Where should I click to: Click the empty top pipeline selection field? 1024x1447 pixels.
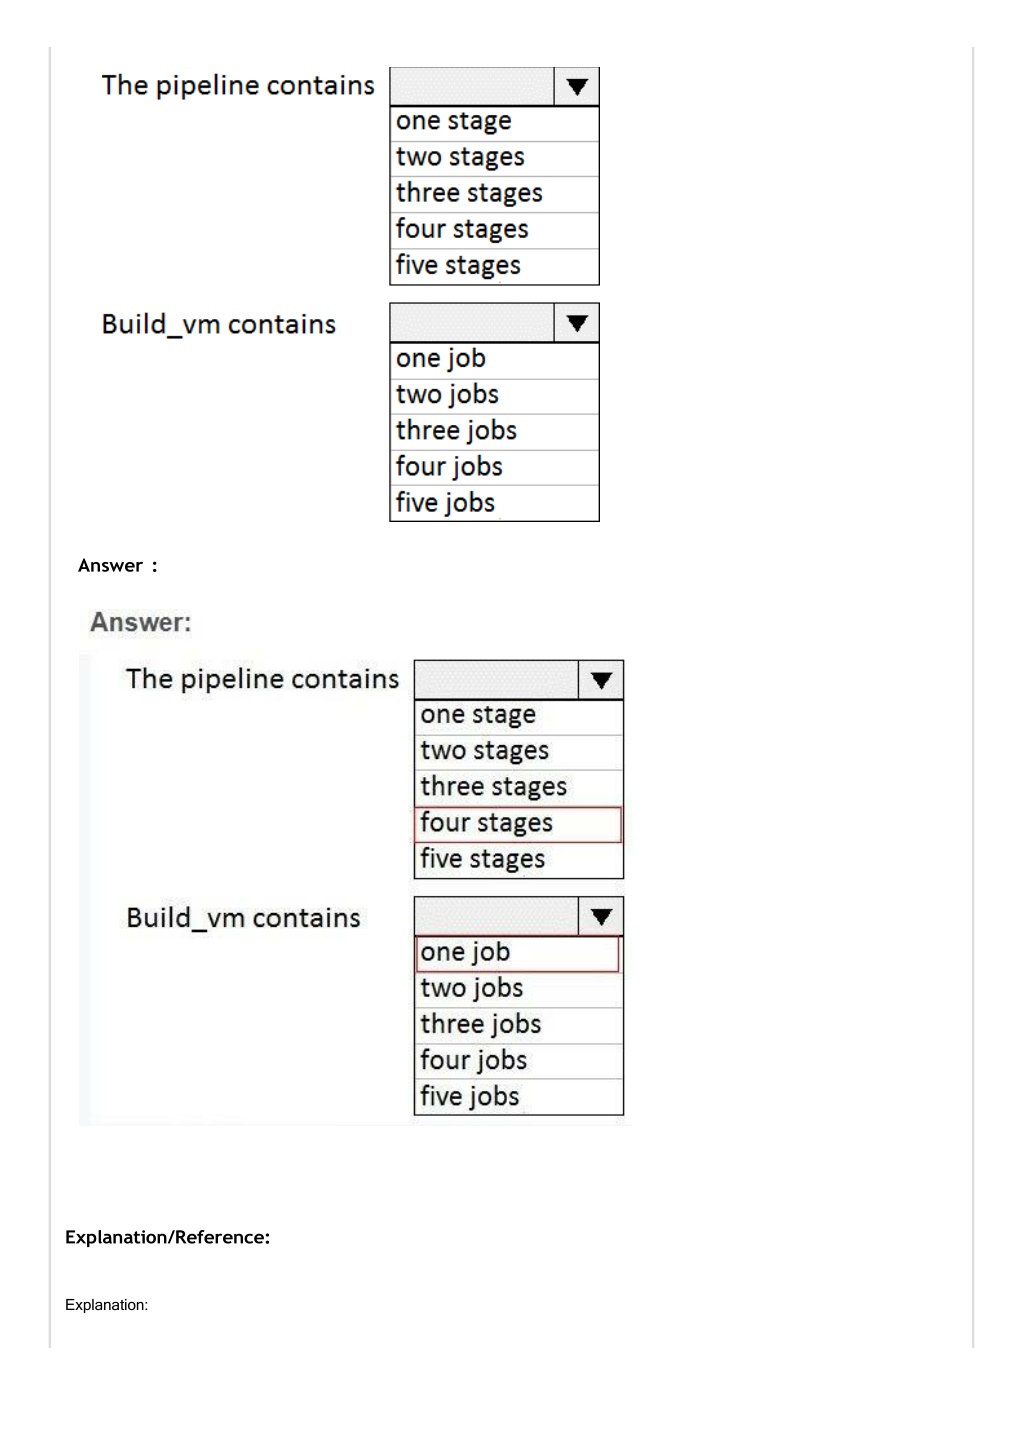pyautogui.click(x=472, y=87)
